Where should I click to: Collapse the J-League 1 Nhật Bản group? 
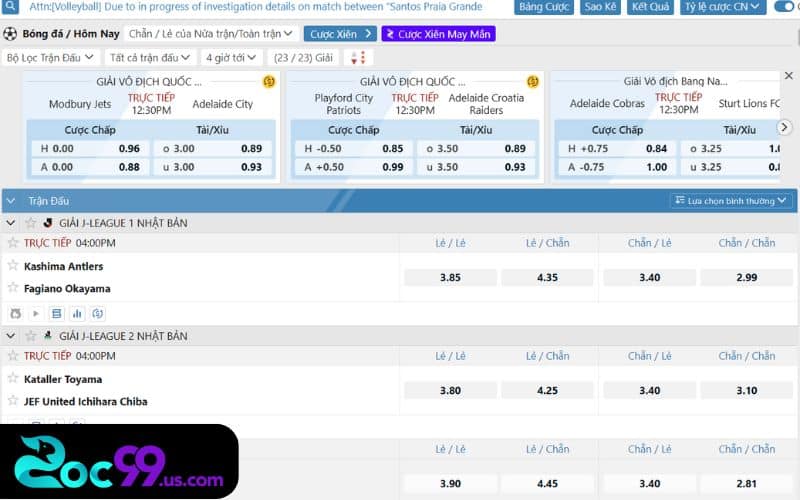(x=11, y=223)
